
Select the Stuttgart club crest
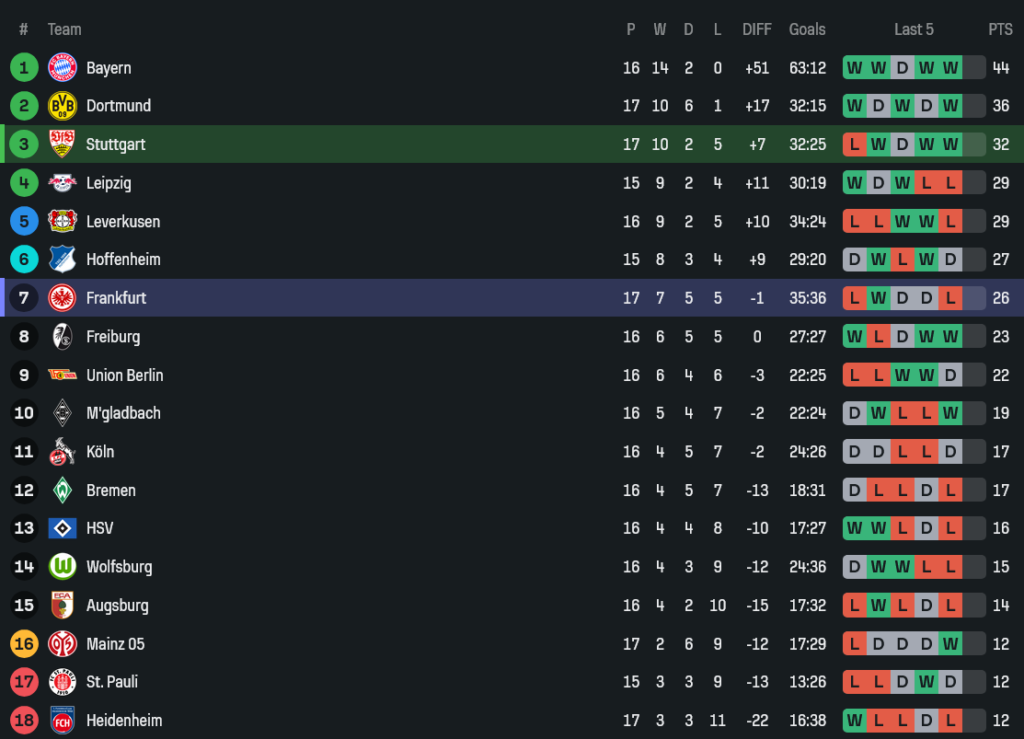(x=62, y=144)
